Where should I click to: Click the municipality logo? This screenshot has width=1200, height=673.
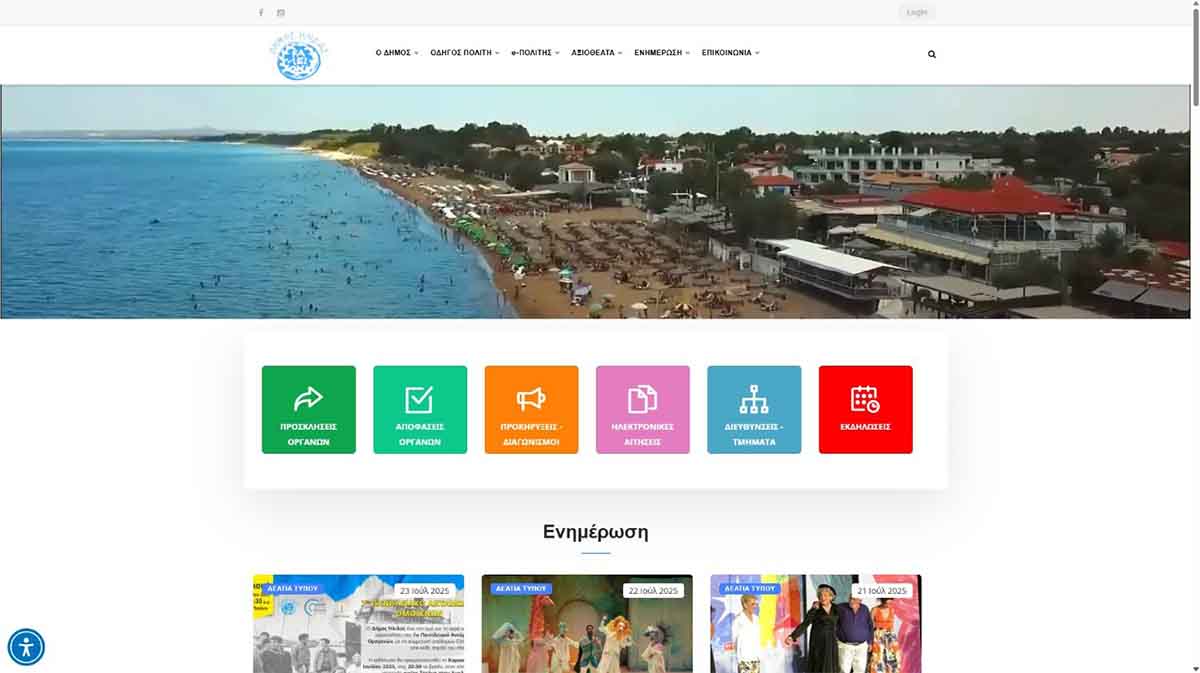pos(299,56)
